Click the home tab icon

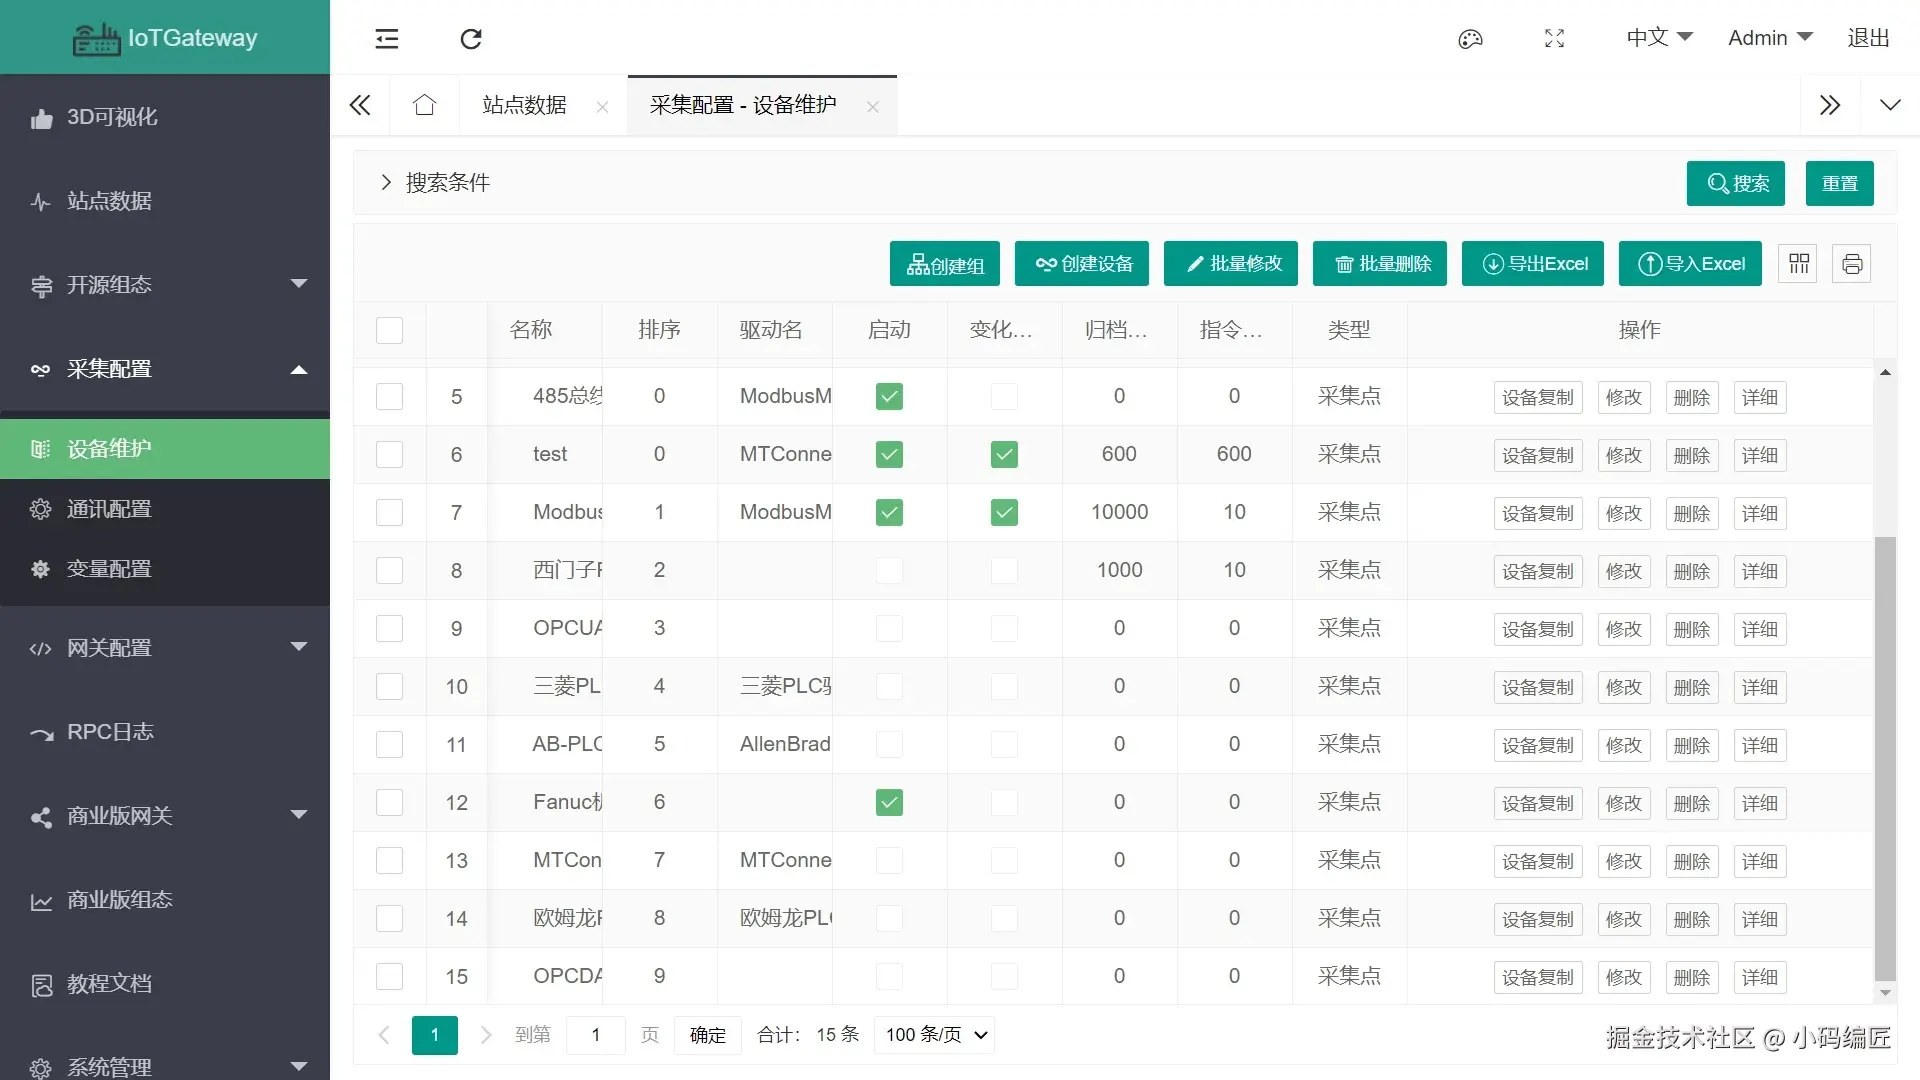coord(424,105)
